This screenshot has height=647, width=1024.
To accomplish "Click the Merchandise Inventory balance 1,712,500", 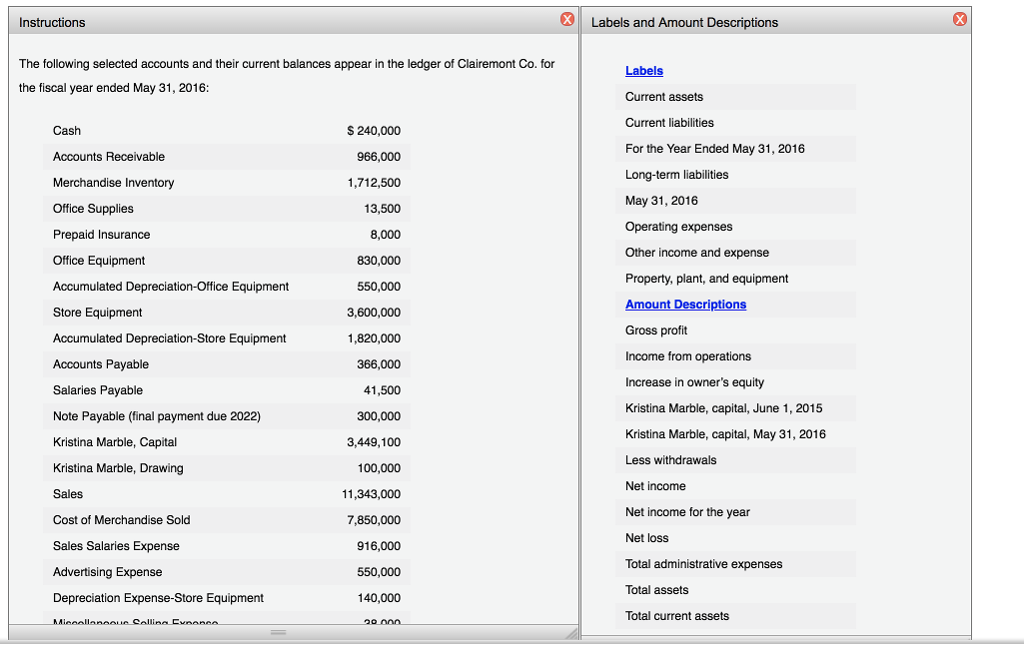I will 374,183.
